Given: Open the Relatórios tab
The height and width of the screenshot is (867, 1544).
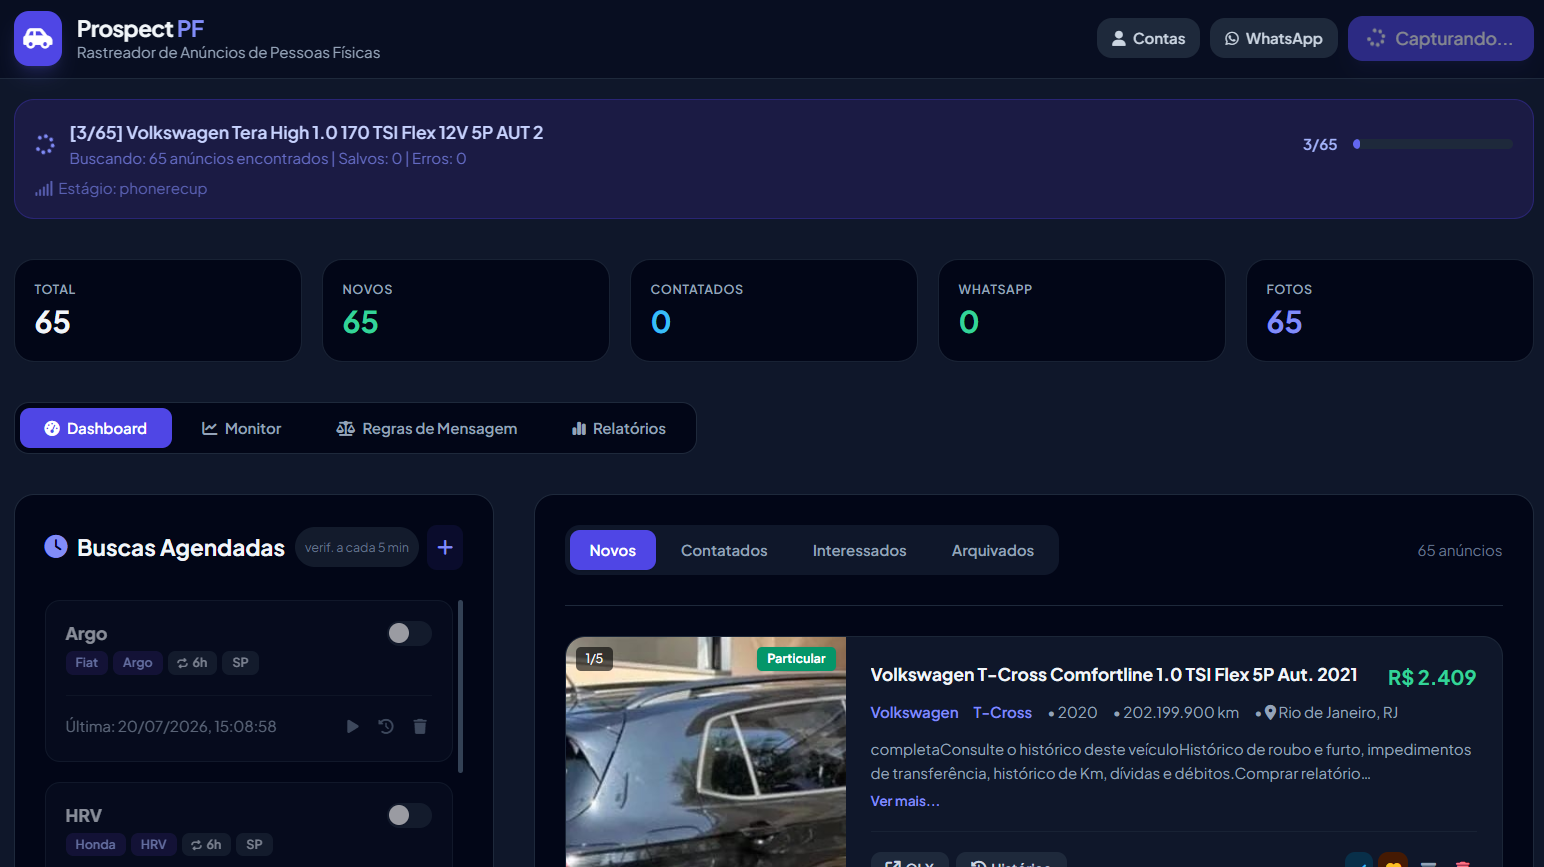Looking at the screenshot, I should (619, 428).
